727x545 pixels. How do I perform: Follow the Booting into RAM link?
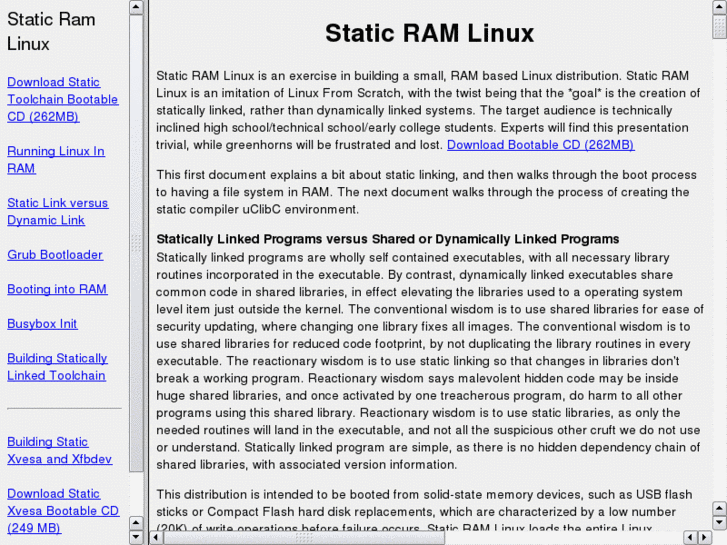(x=57, y=289)
